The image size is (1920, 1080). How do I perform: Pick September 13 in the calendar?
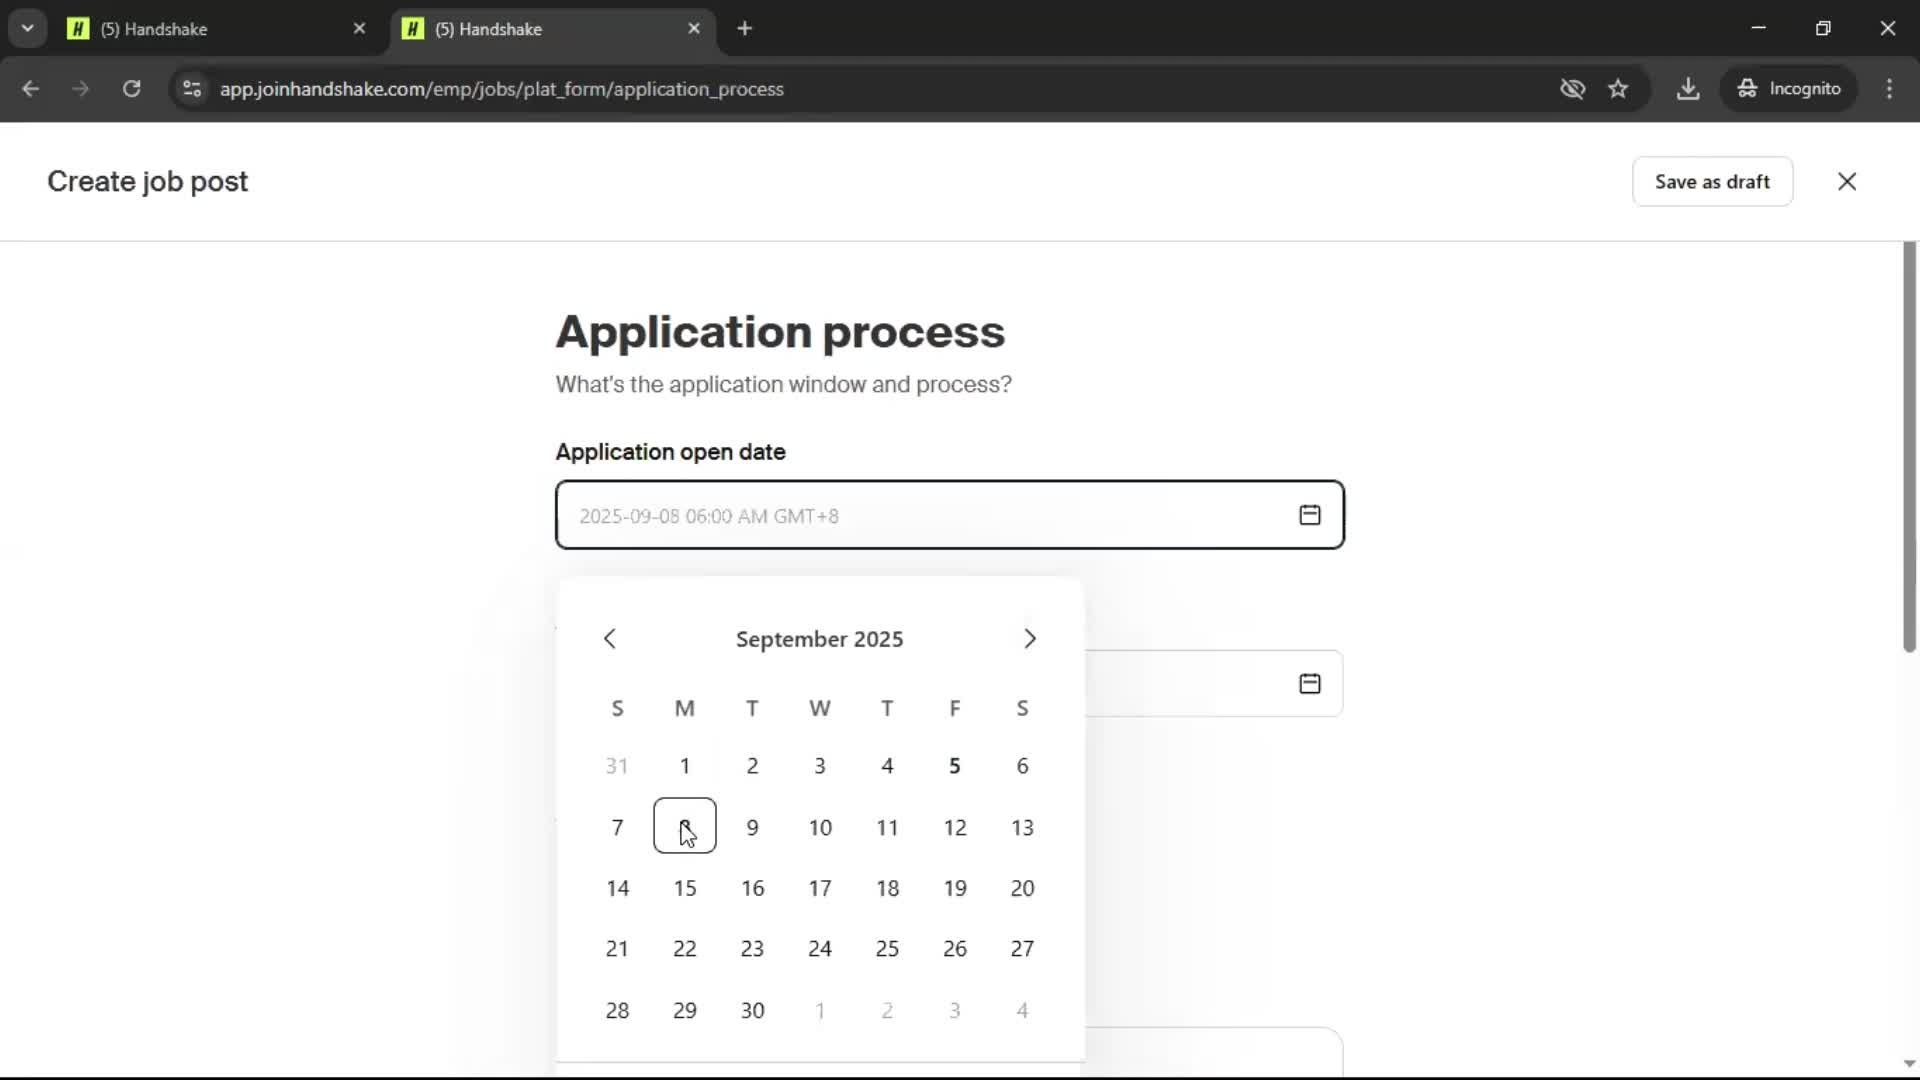[1022, 828]
